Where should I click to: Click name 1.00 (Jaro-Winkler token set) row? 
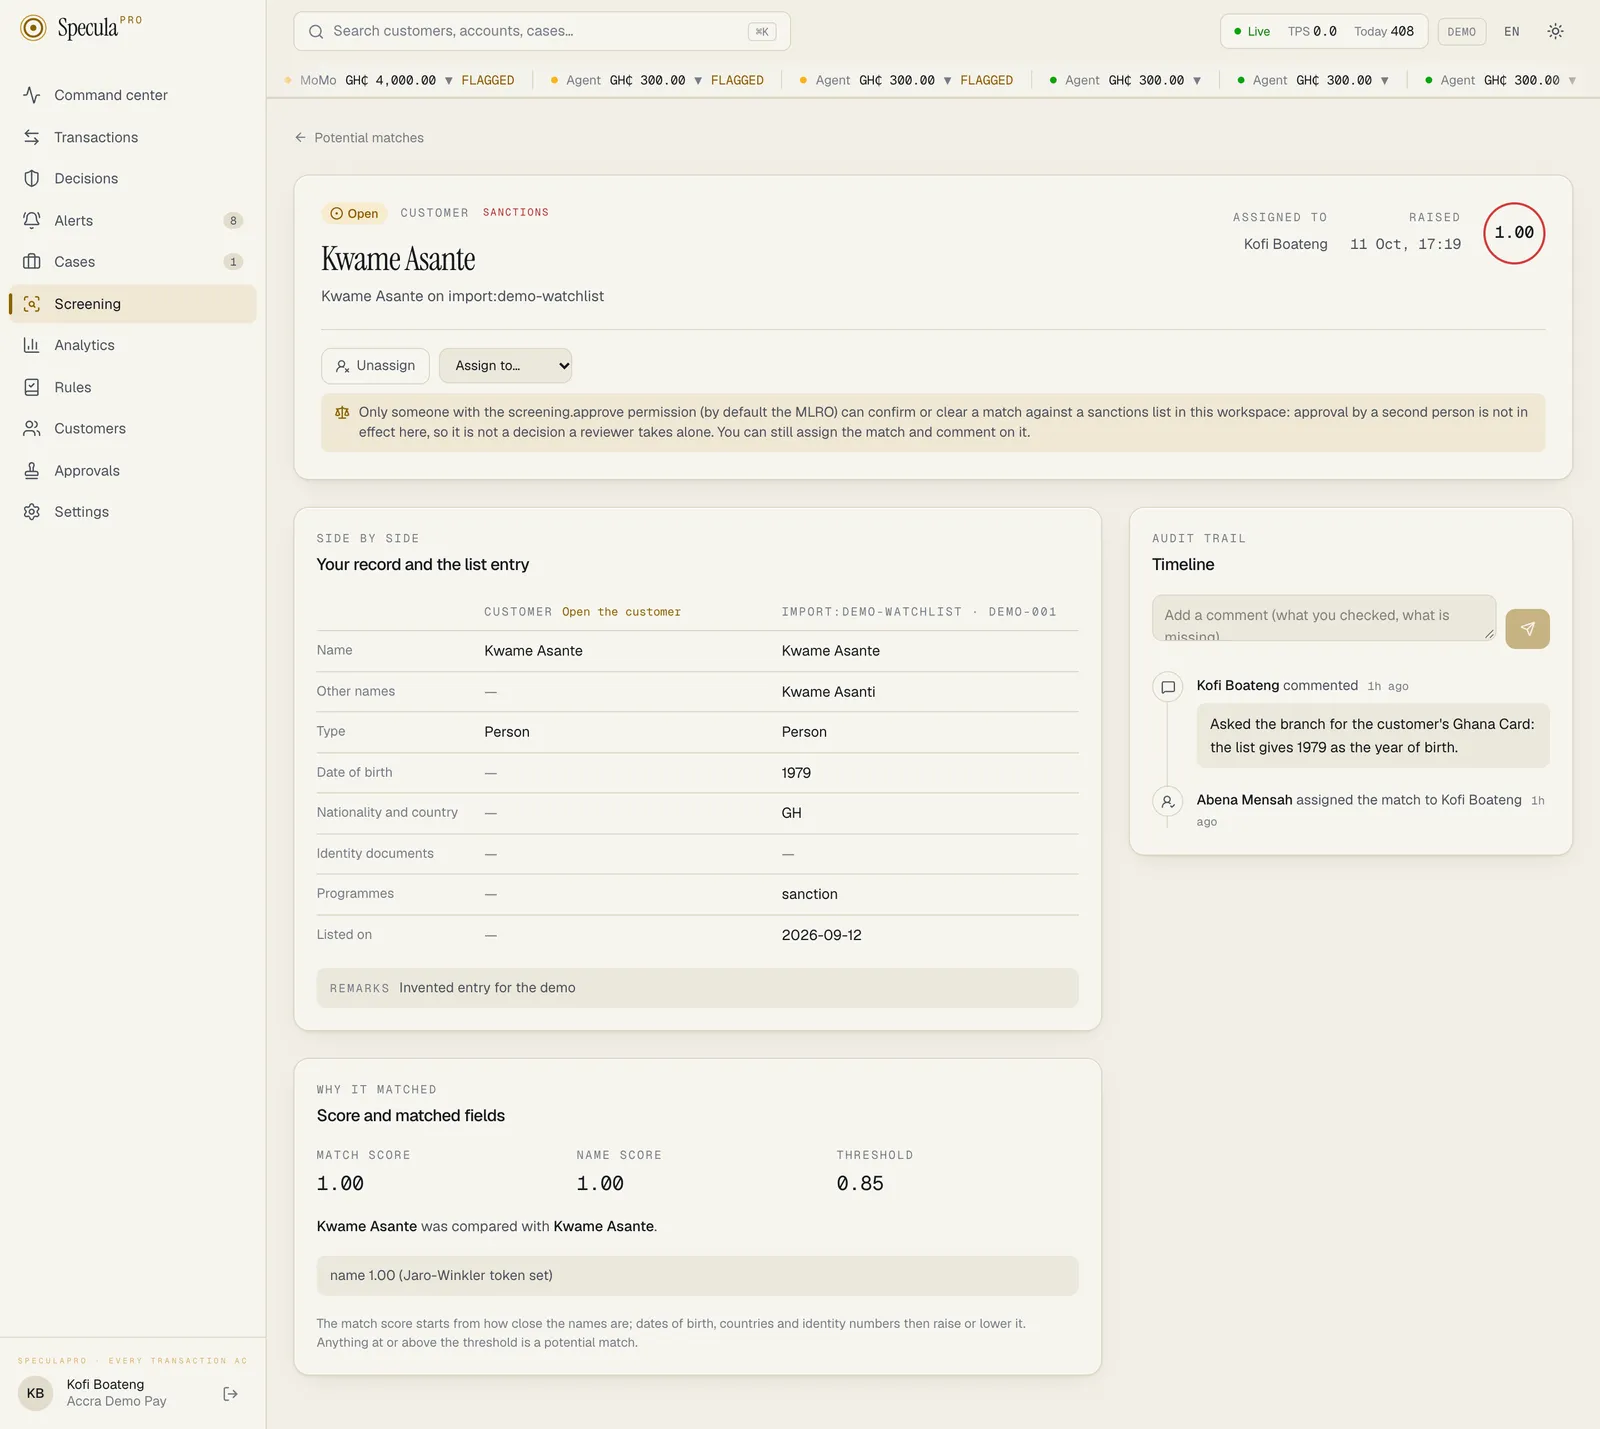click(x=697, y=1276)
